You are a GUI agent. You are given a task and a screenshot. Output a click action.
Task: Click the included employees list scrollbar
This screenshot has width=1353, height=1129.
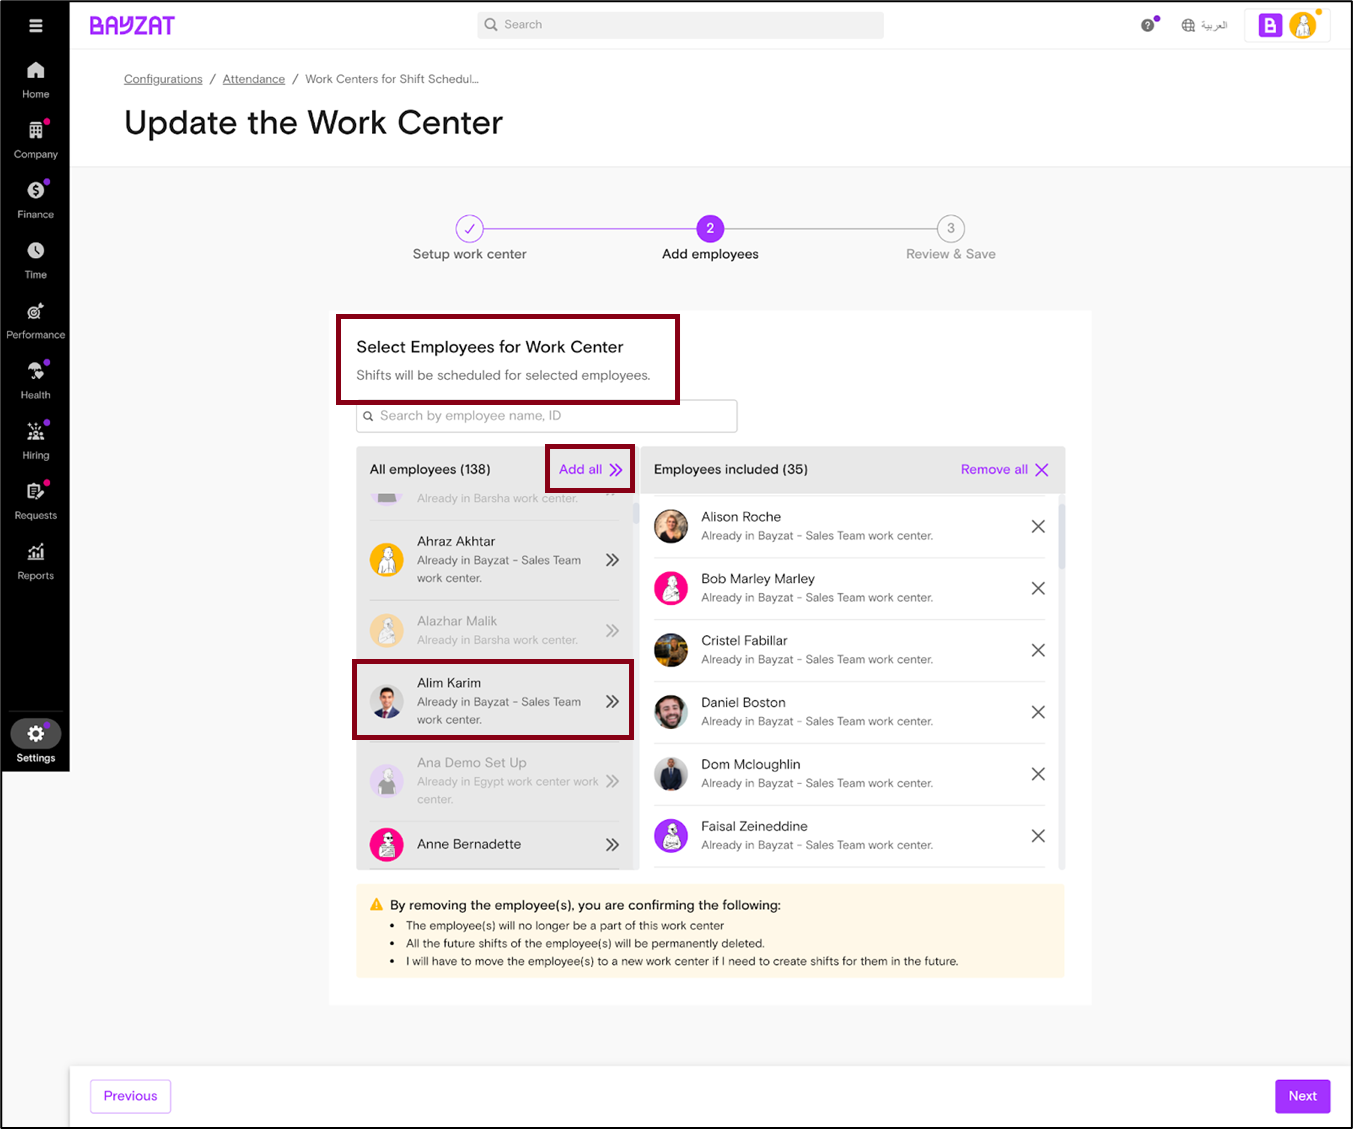pyautogui.click(x=1061, y=536)
